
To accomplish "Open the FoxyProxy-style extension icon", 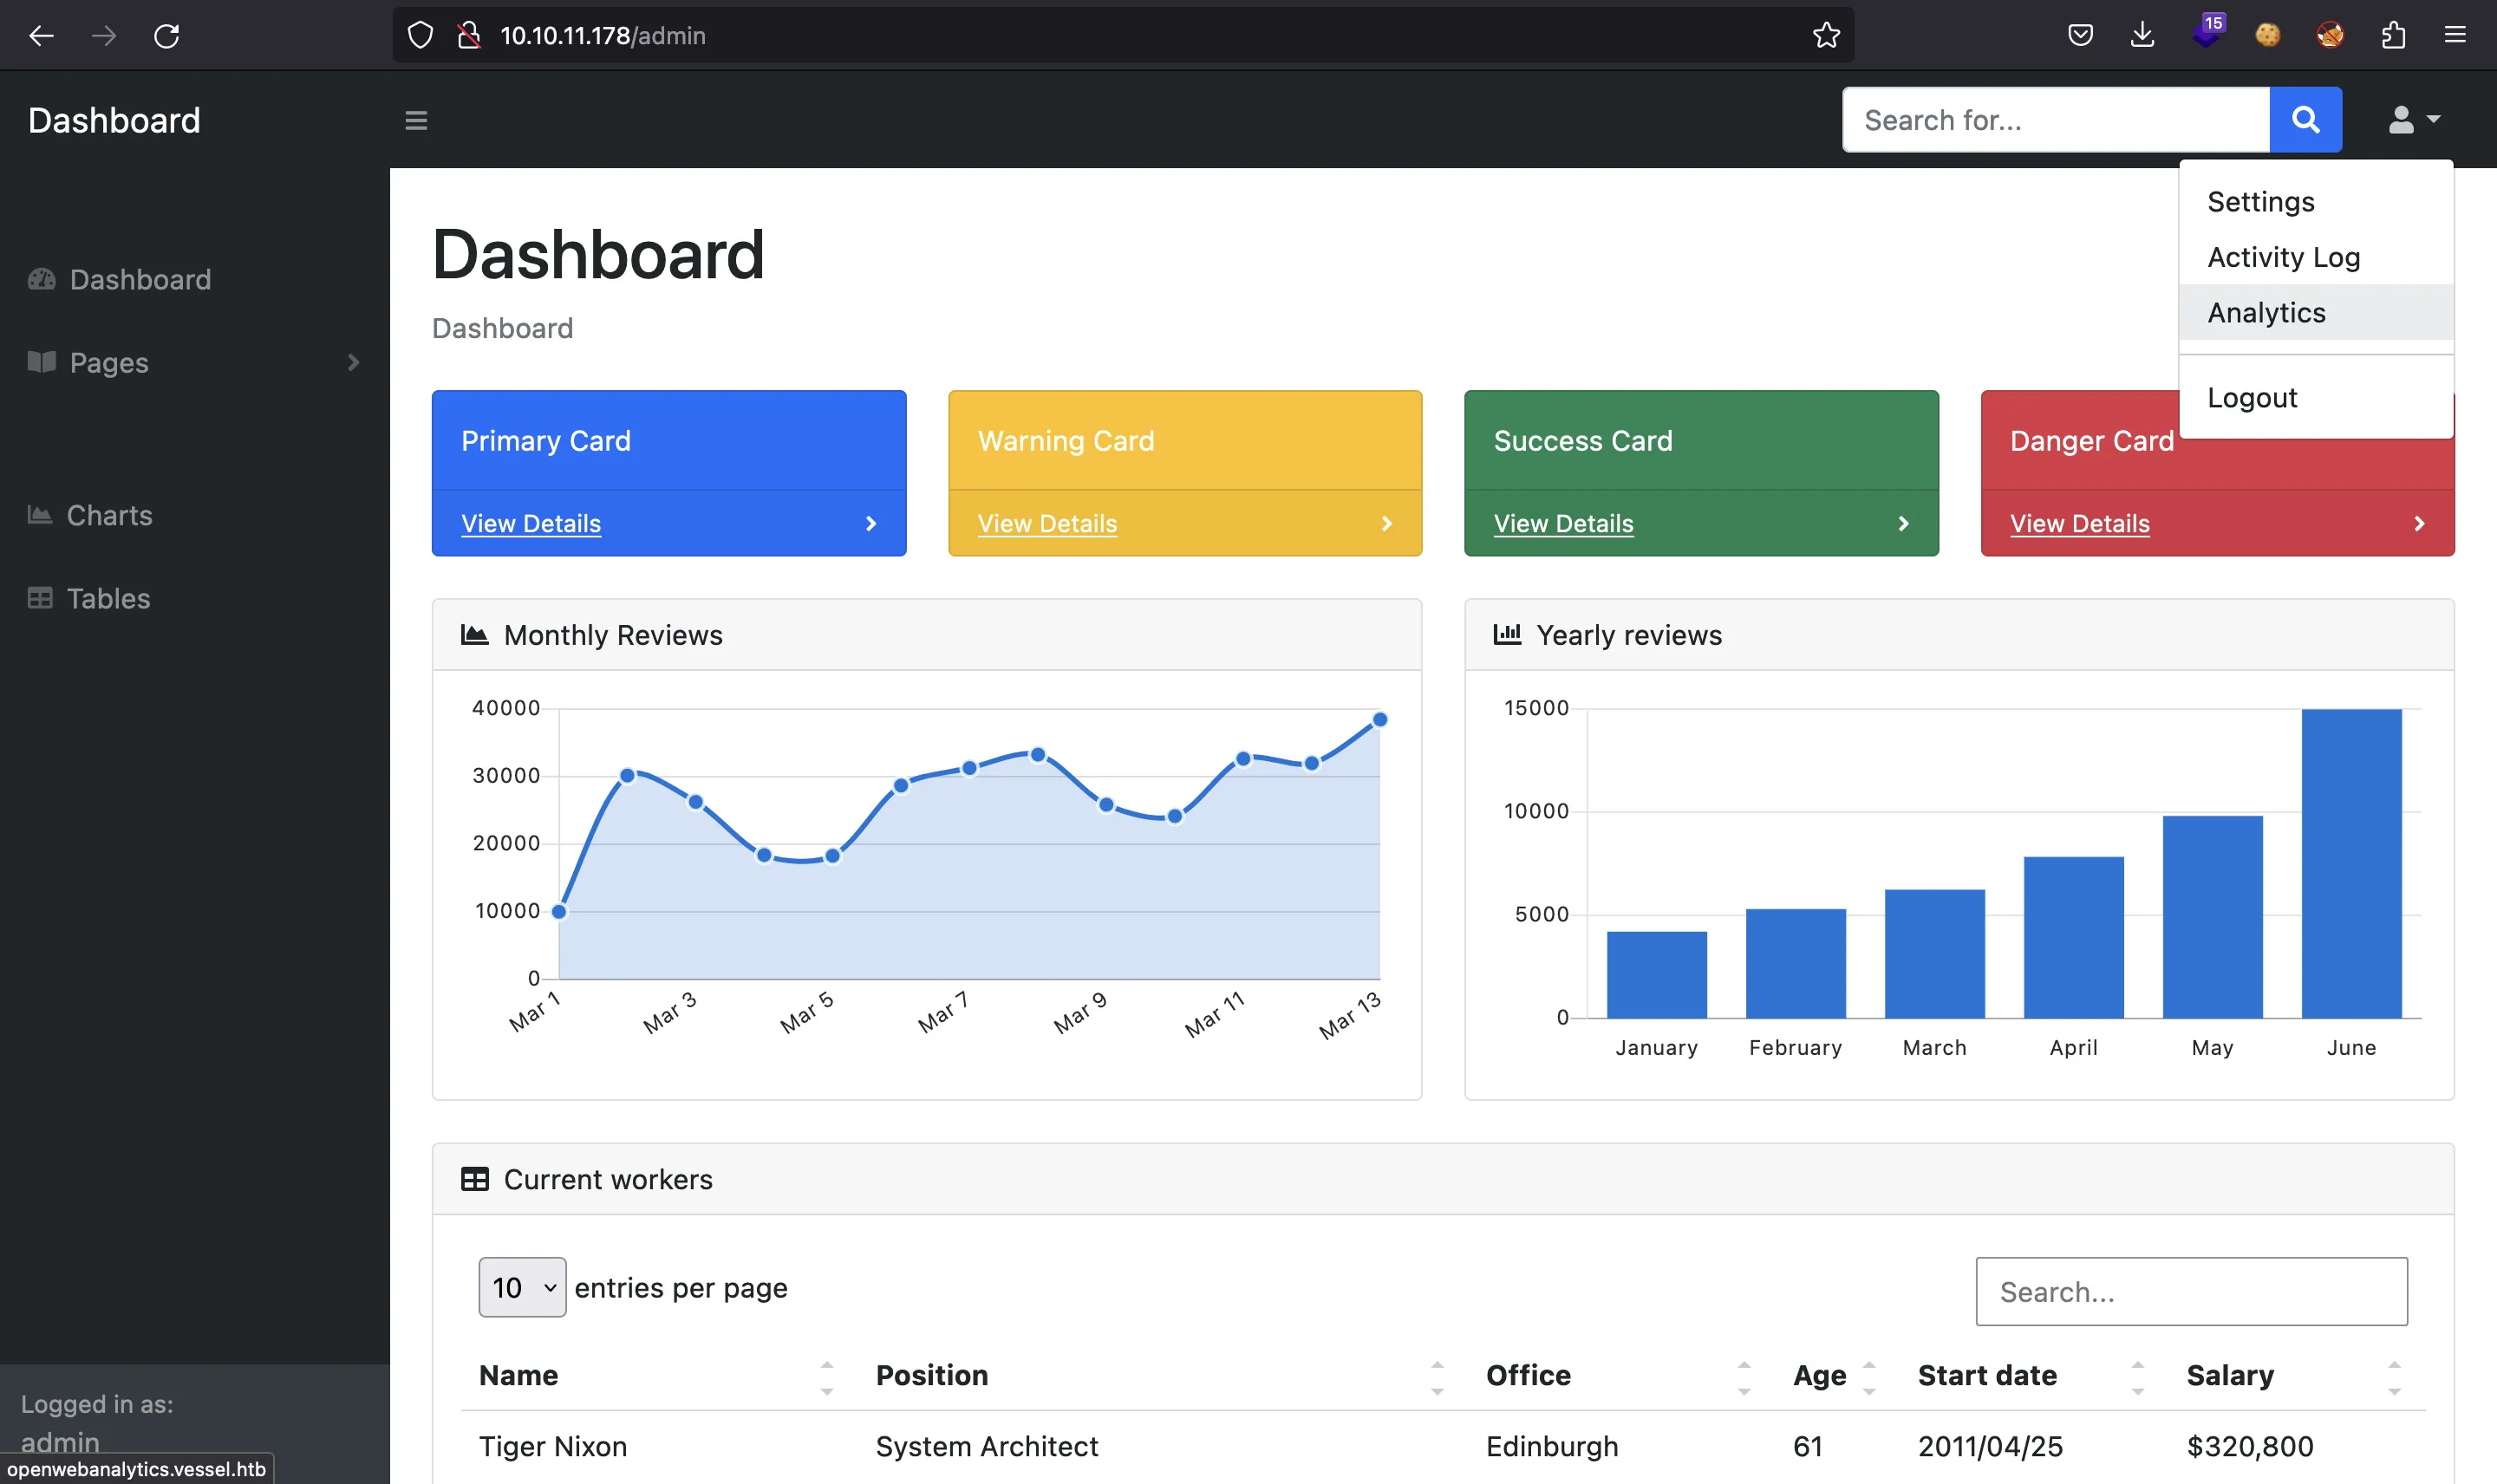I will coord(2330,36).
